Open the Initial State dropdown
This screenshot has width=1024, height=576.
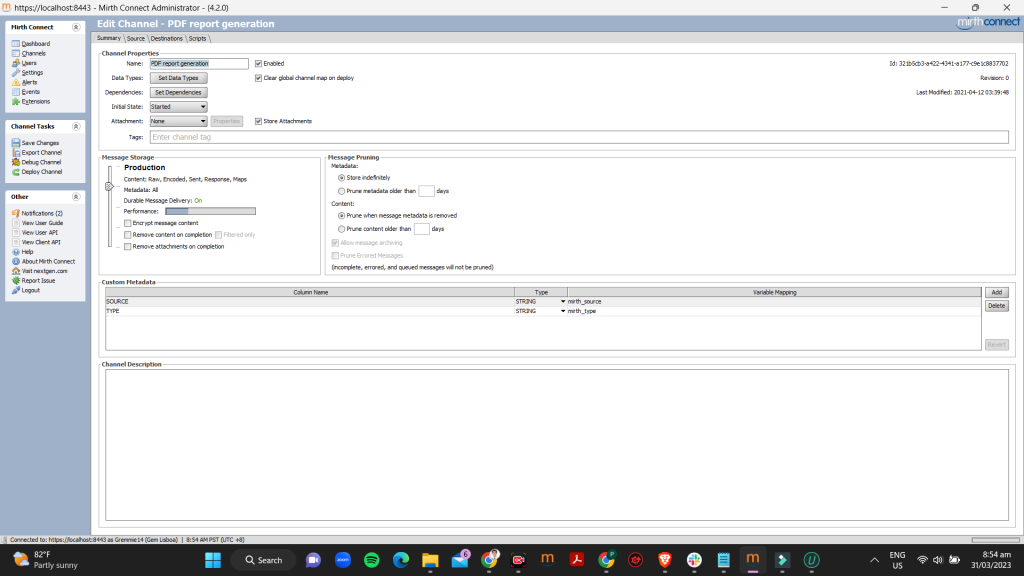(x=178, y=107)
